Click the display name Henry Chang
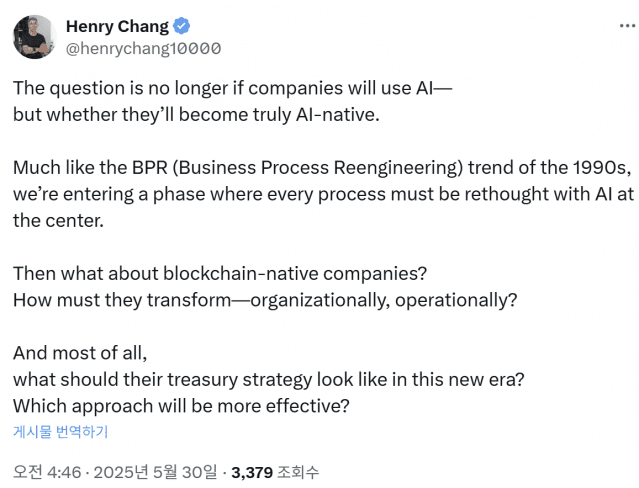 (x=117, y=26)
